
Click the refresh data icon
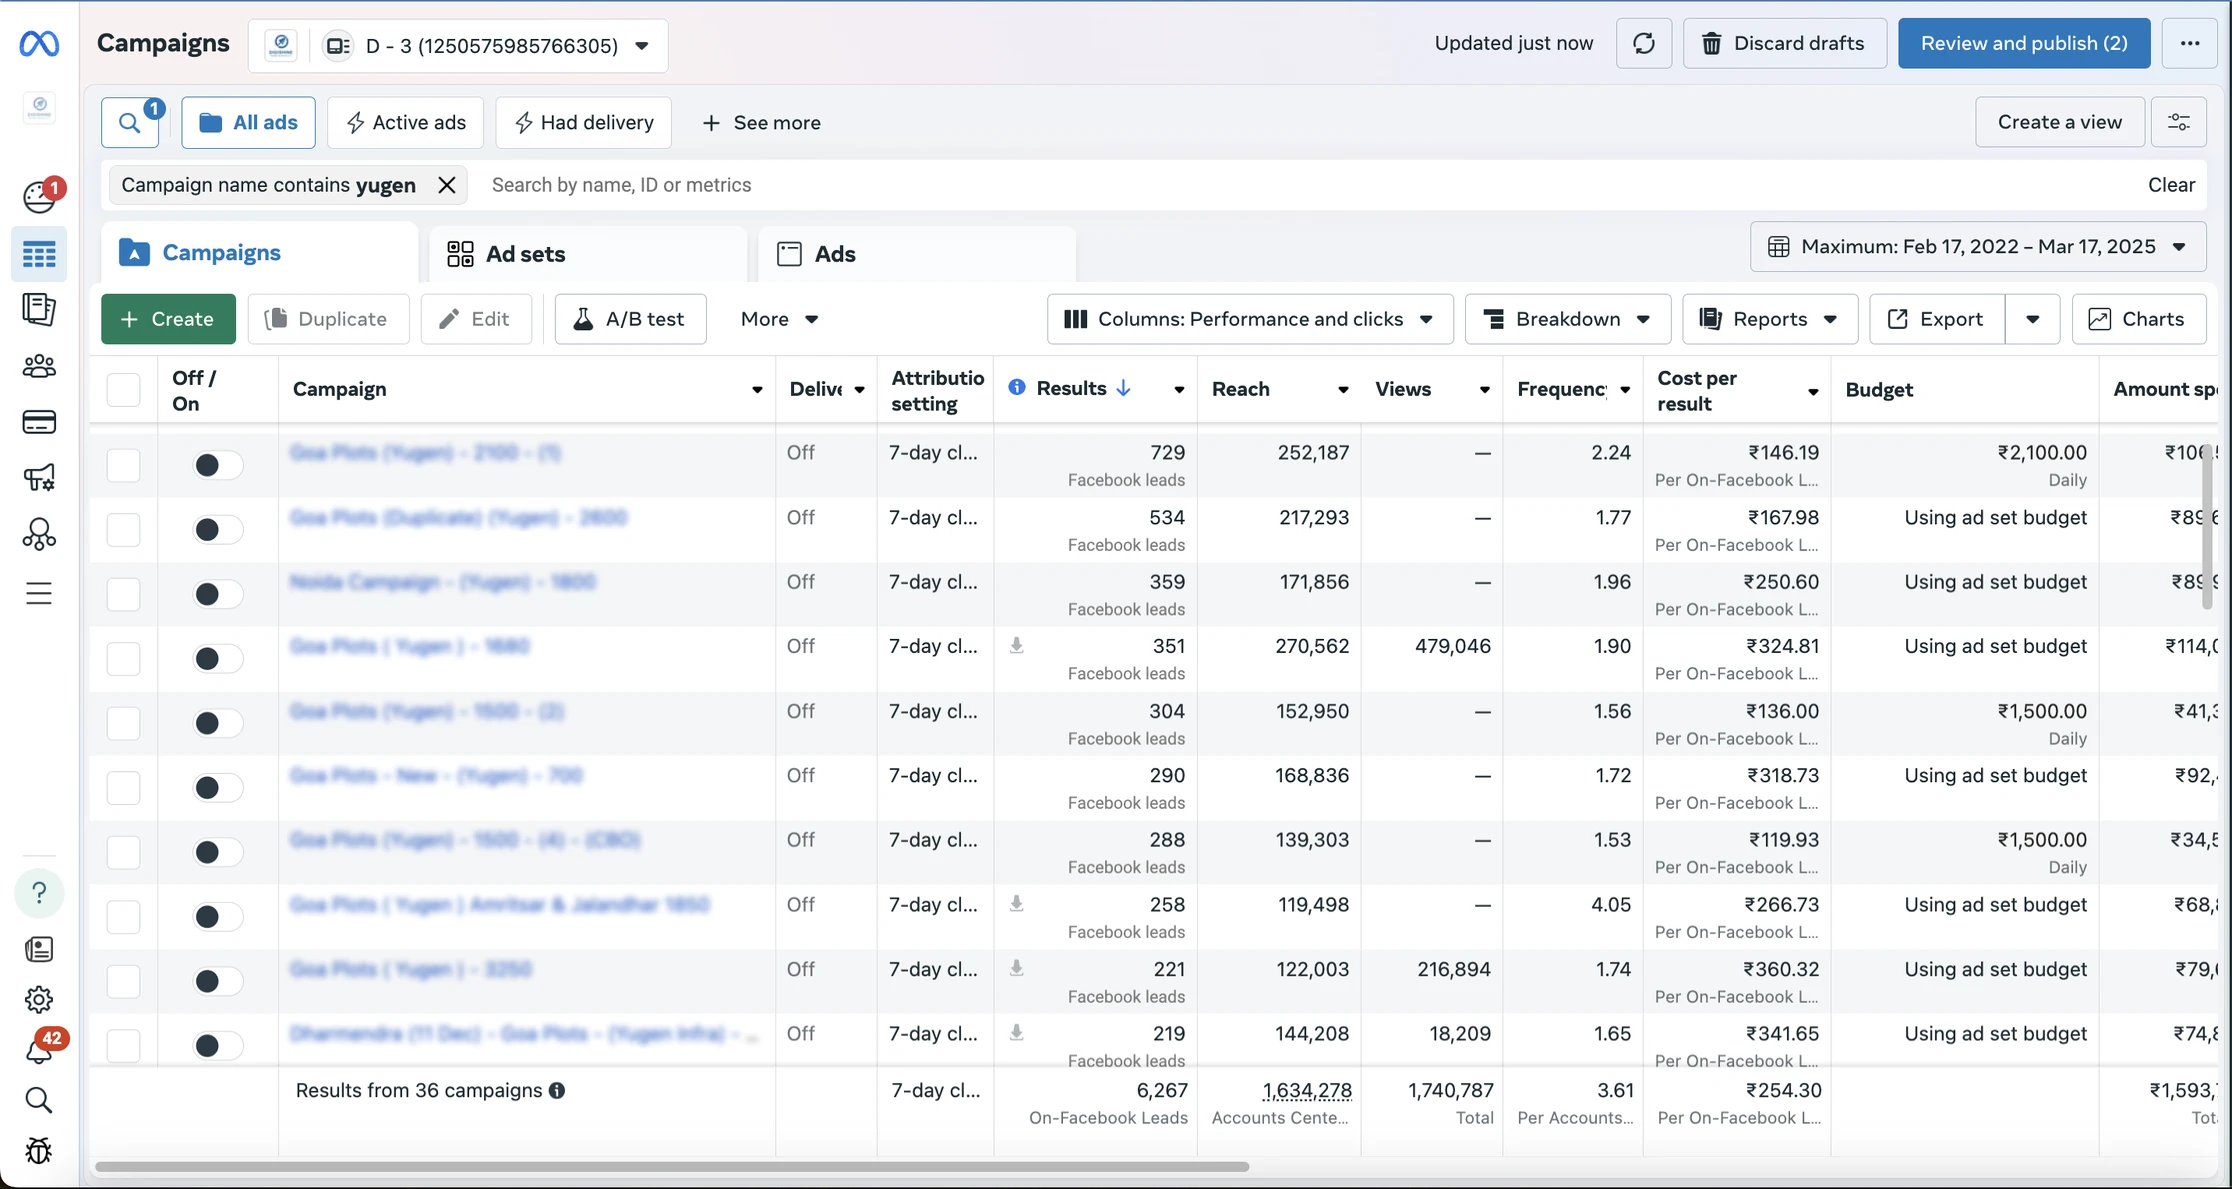tap(1643, 43)
